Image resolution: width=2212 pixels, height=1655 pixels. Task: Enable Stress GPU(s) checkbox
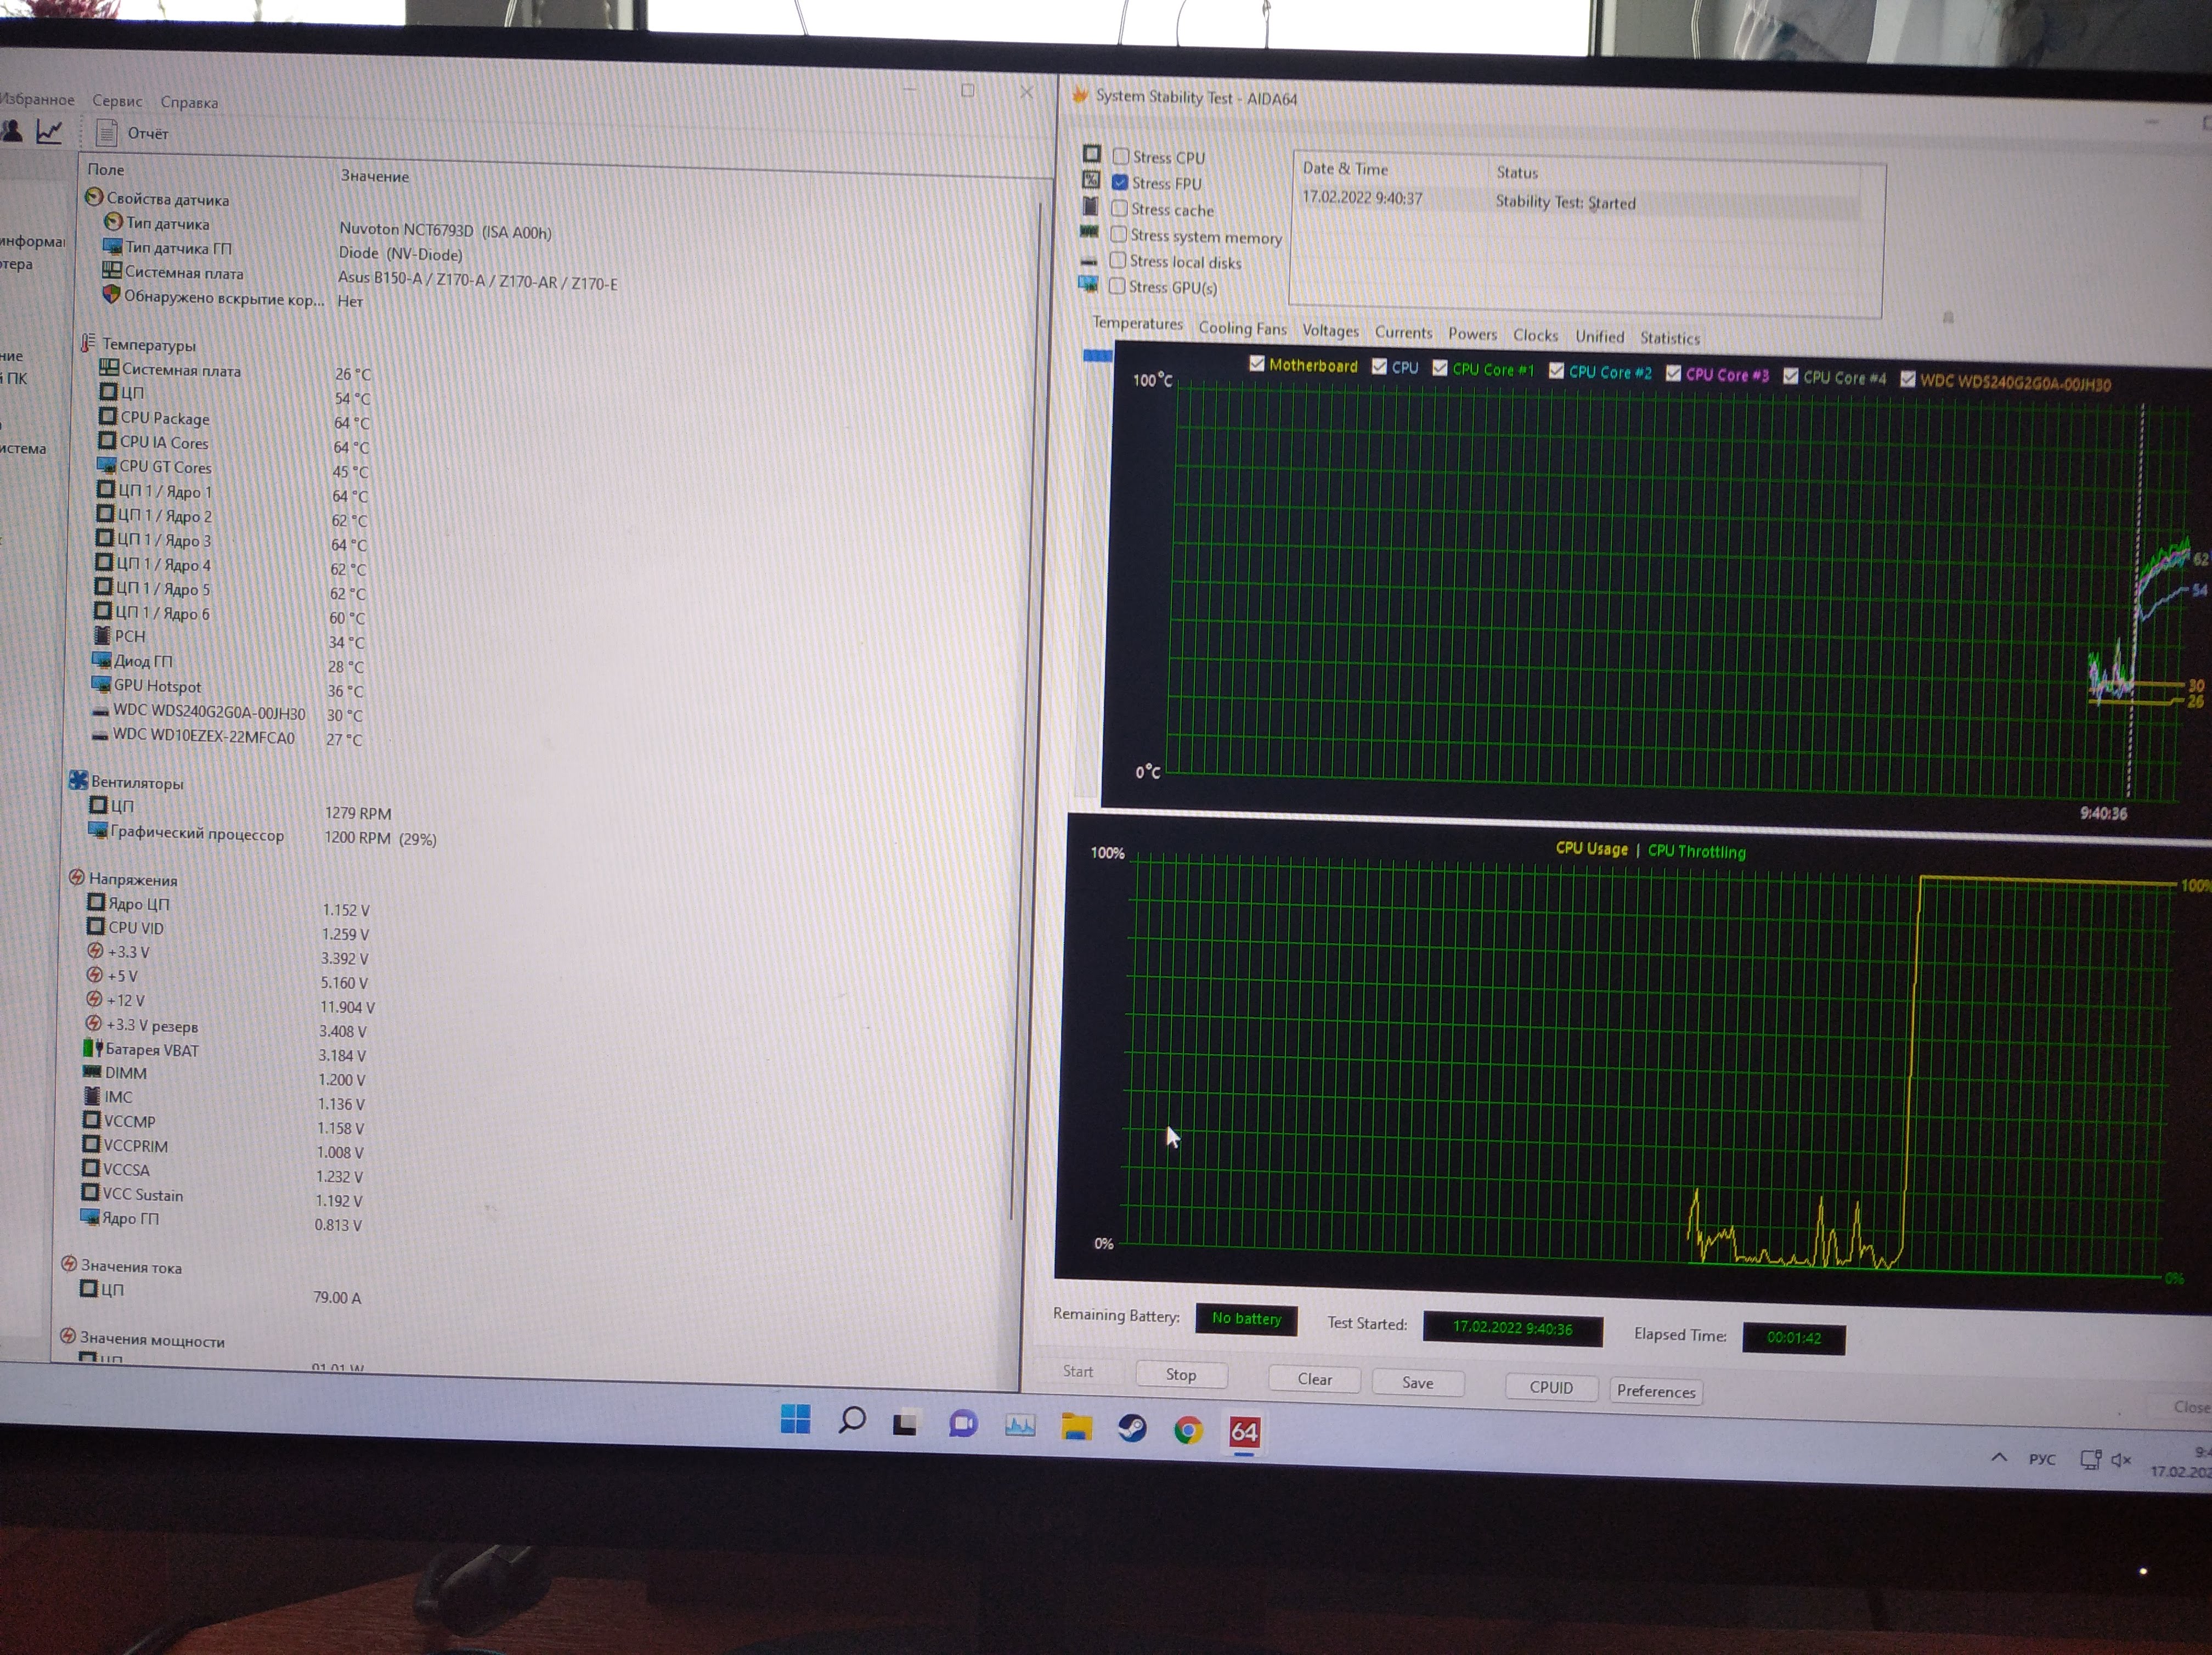[1117, 287]
